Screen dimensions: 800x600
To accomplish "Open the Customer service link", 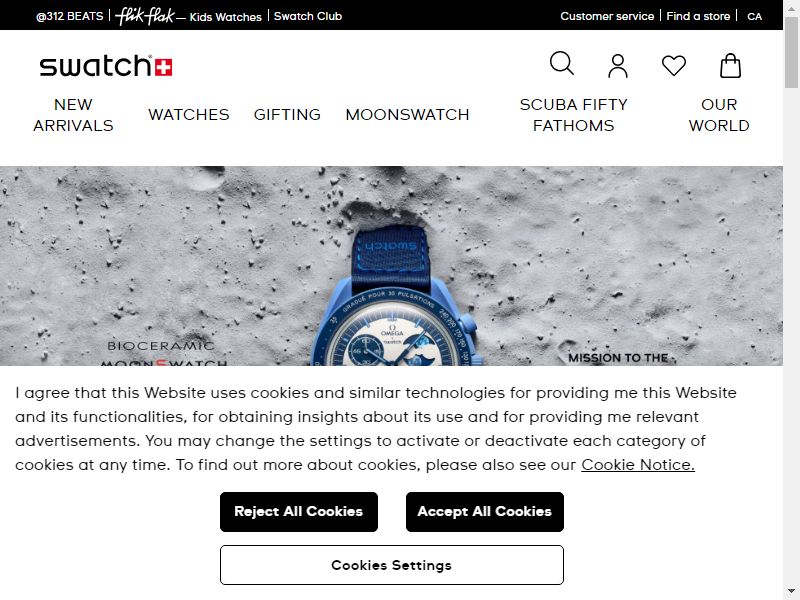I will point(607,16).
